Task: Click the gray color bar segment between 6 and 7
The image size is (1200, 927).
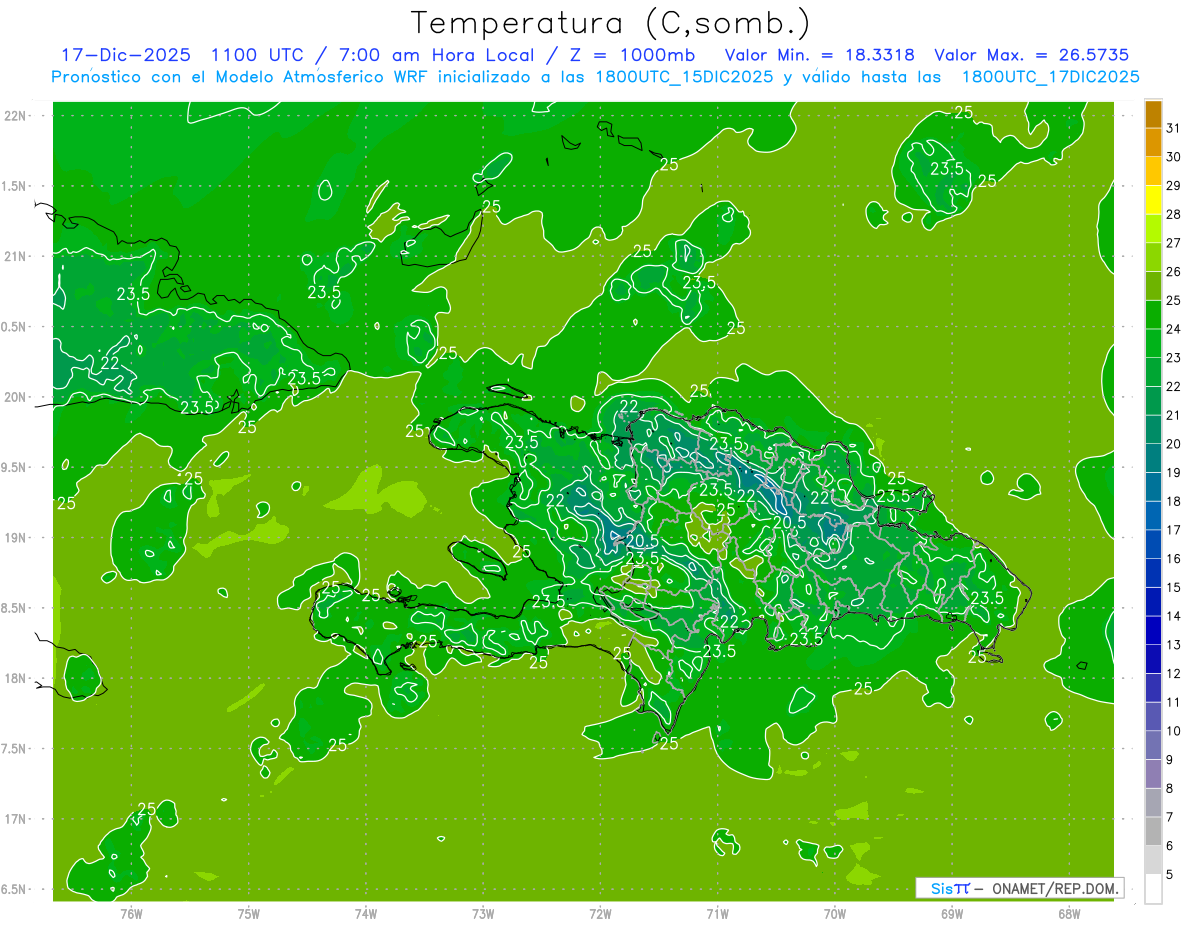Action: point(1153,832)
